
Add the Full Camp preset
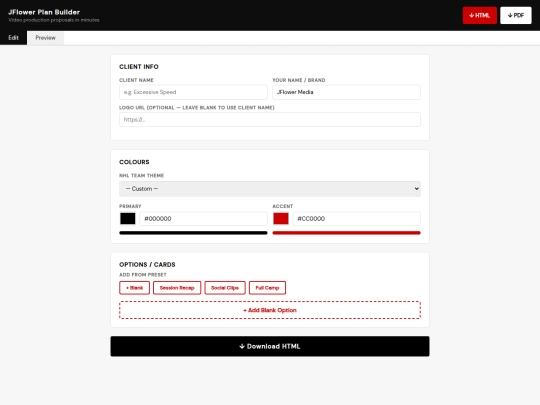(267, 288)
